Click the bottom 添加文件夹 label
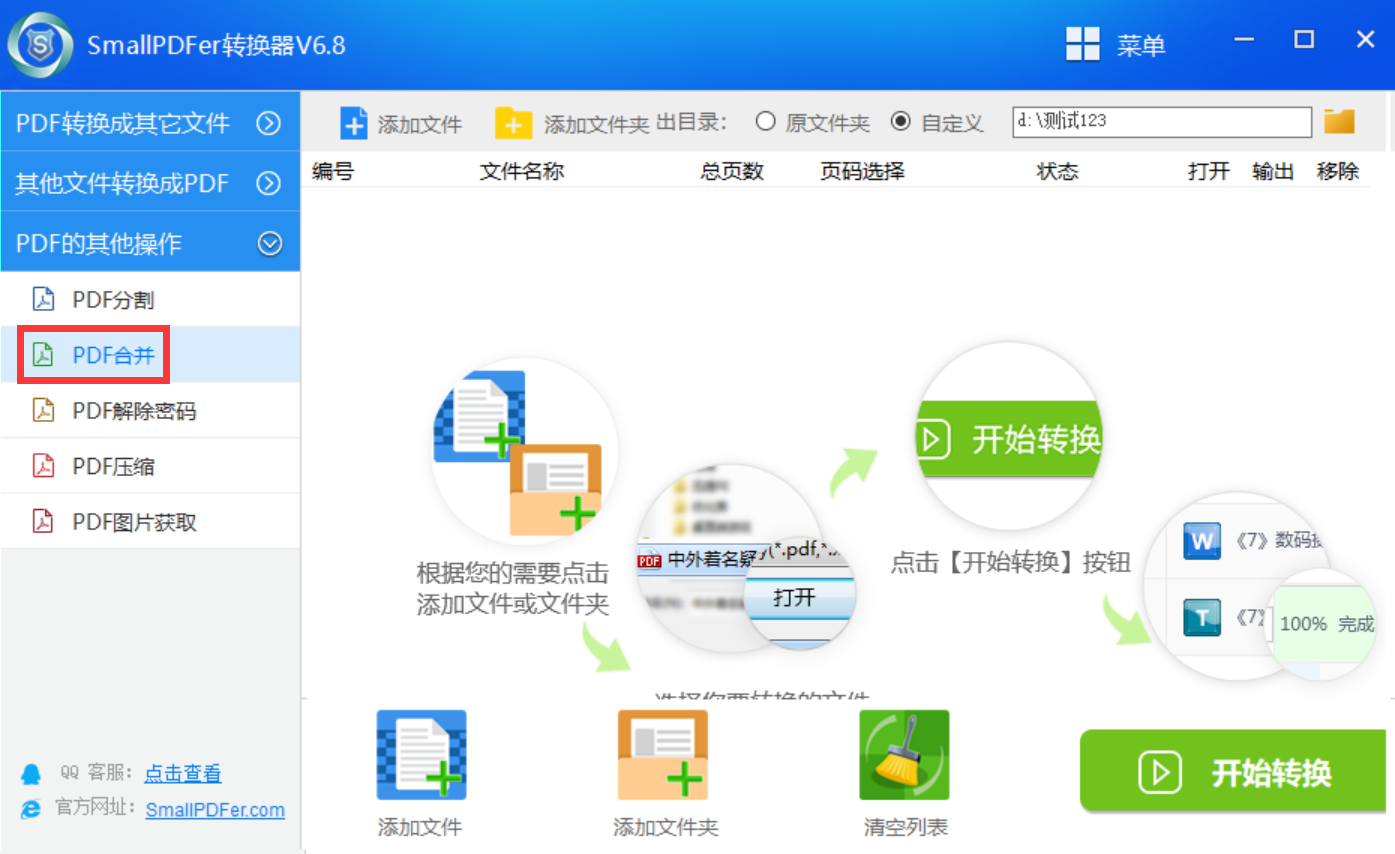 [666, 827]
